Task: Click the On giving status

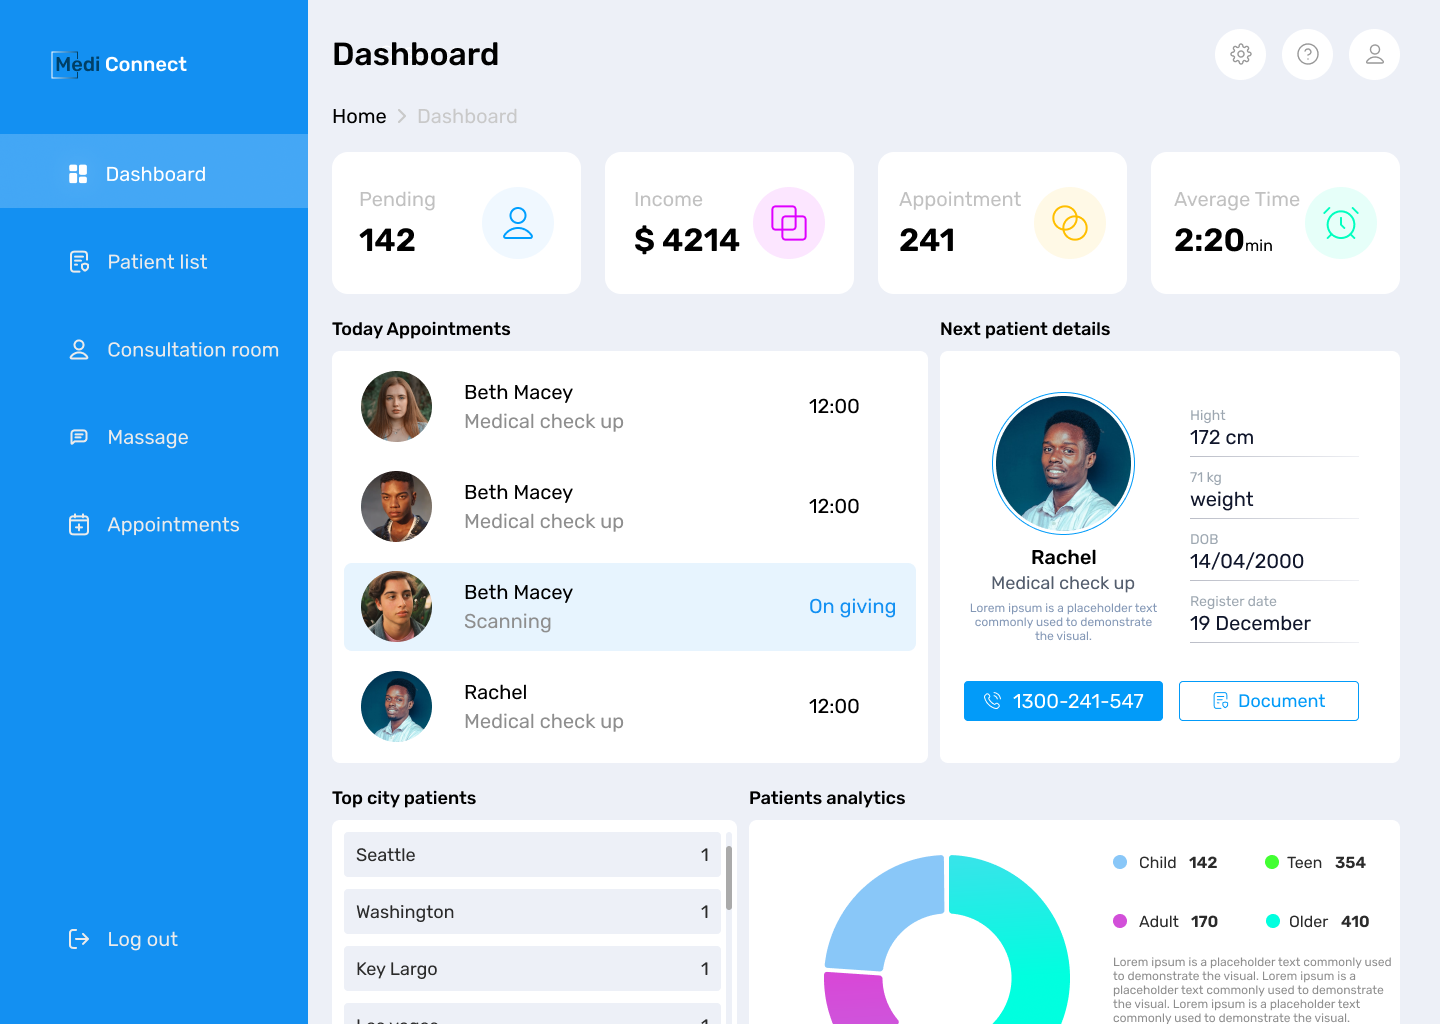Action: point(852,606)
